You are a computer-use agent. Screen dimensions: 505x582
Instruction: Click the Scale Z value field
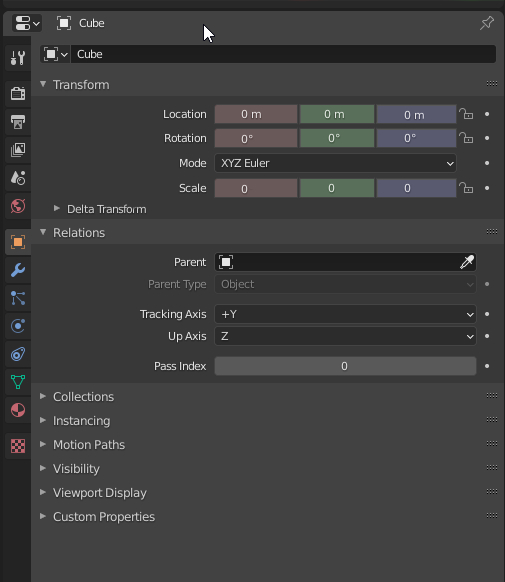coord(416,188)
